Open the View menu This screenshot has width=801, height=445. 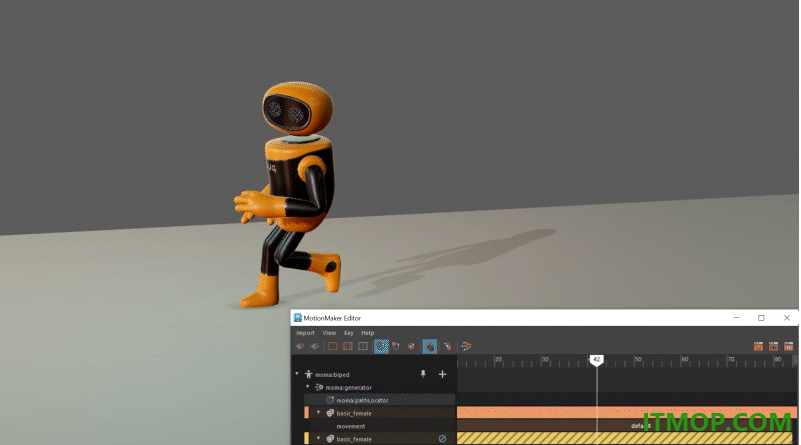pyautogui.click(x=329, y=333)
